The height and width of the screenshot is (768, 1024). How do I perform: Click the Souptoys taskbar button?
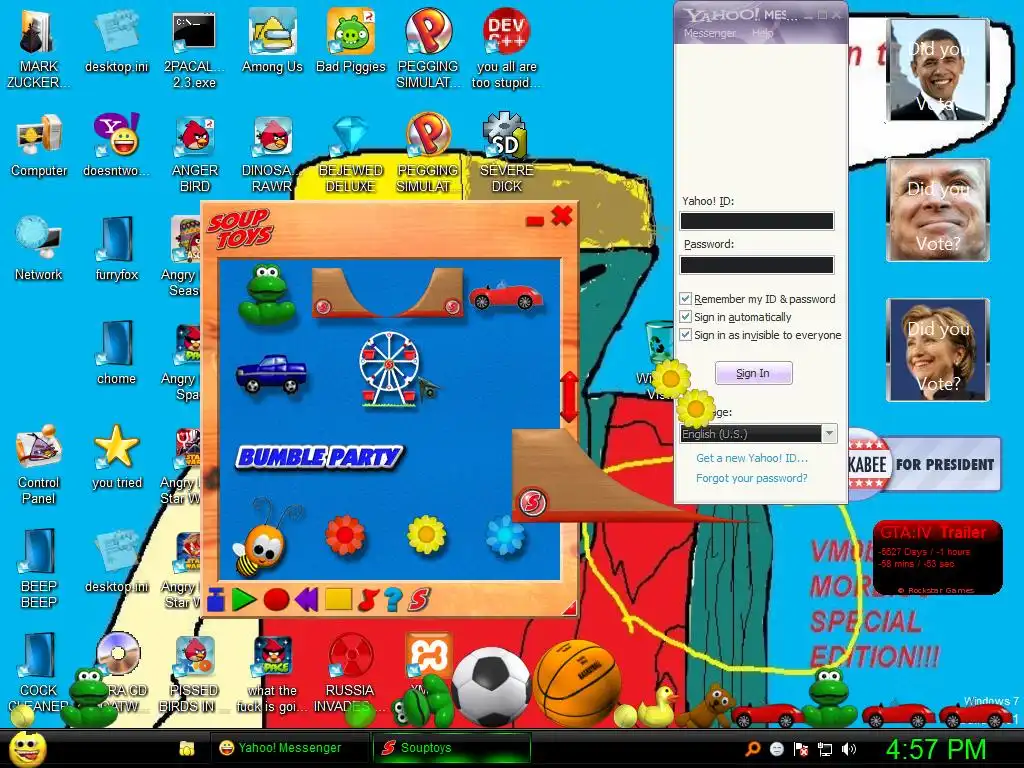click(x=451, y=748)
